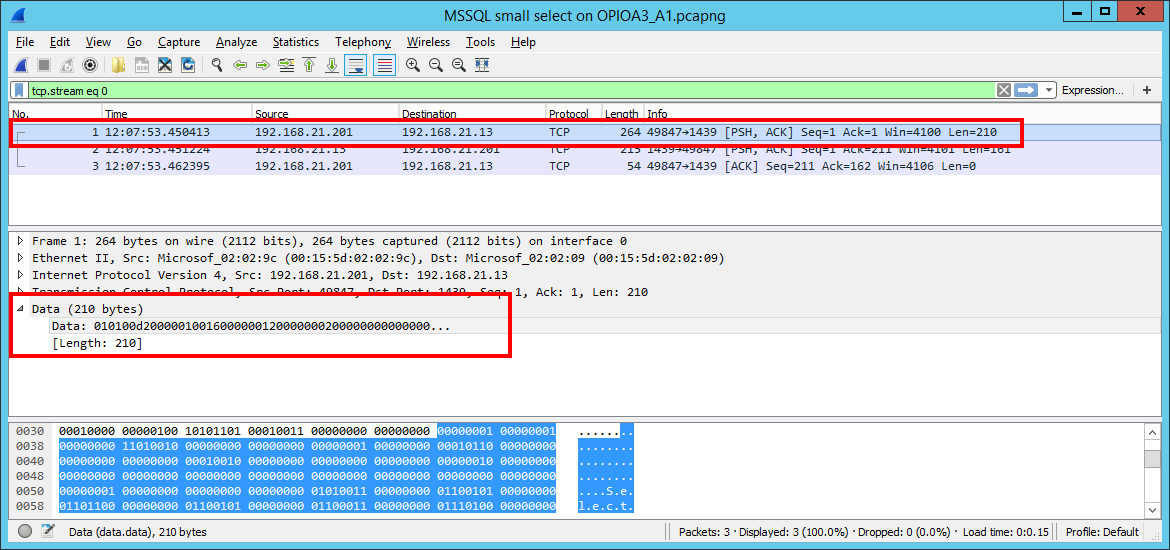
Task: Select packet 3 with Ack=162
Action: click(x=586, y=166)
